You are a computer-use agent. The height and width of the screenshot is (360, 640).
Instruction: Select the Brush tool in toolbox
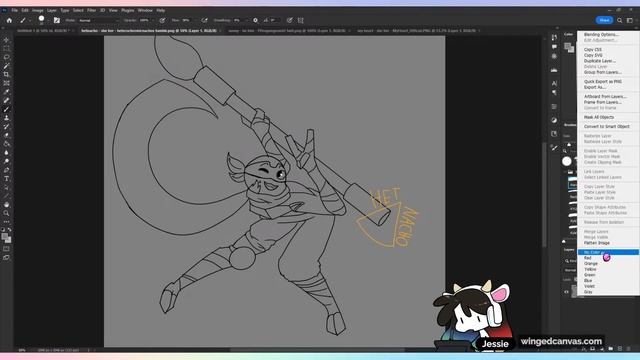[6, 109]
